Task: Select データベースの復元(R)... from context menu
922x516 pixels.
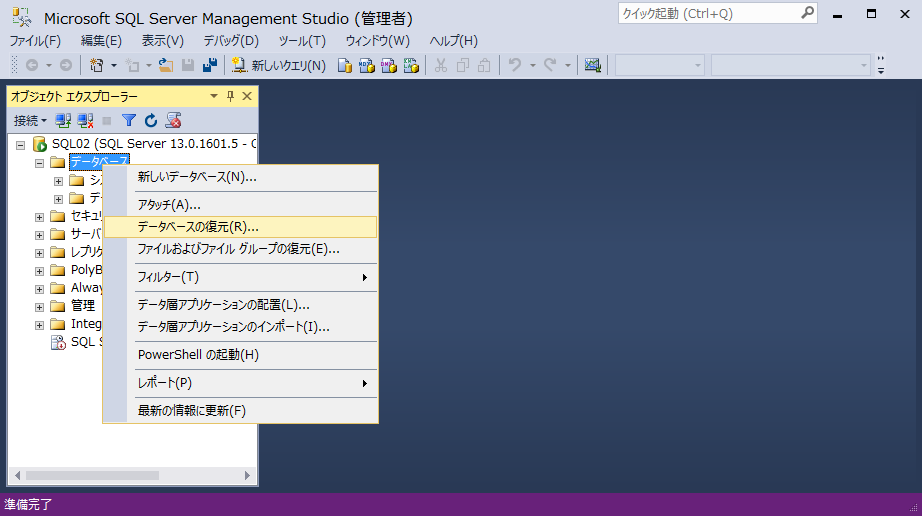Action: pos(198,227)
